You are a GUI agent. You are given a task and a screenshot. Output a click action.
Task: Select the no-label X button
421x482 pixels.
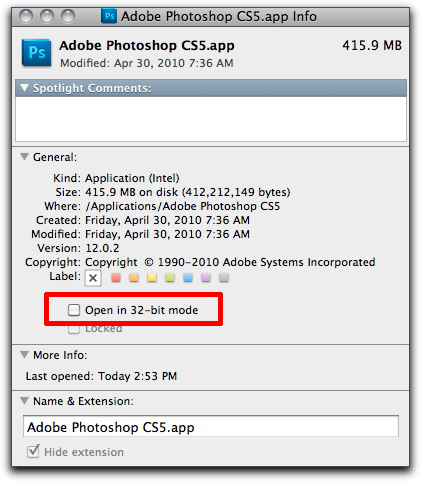click(x=93, y=278)
